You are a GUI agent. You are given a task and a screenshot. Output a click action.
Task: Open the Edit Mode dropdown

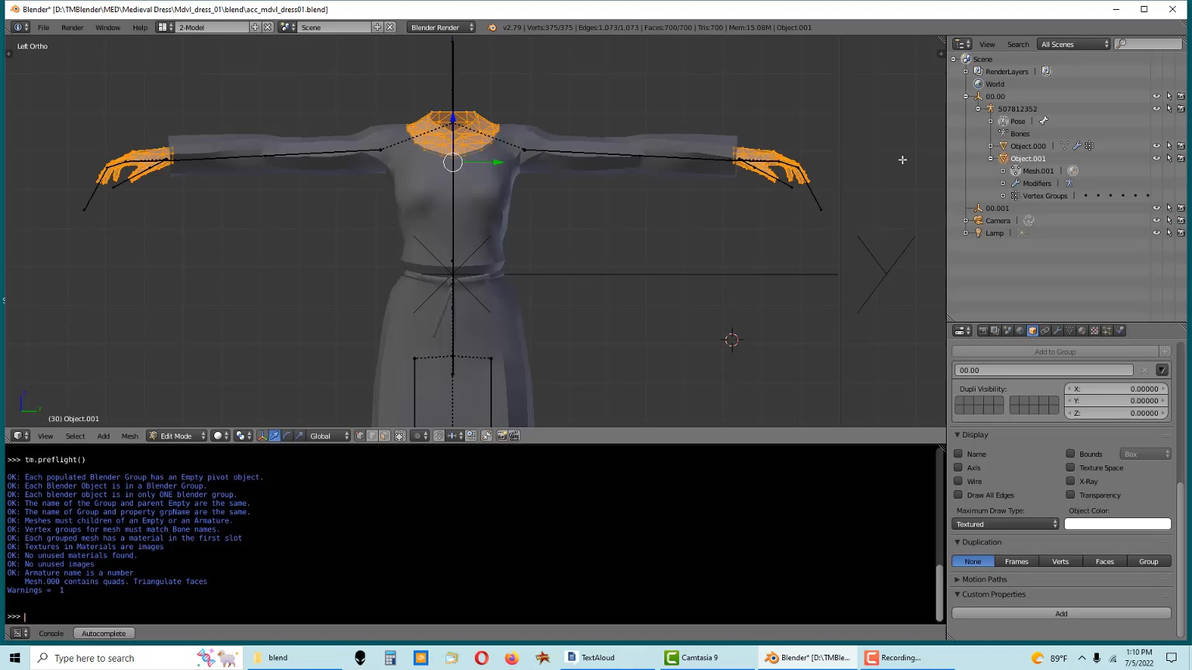point(174,435)
